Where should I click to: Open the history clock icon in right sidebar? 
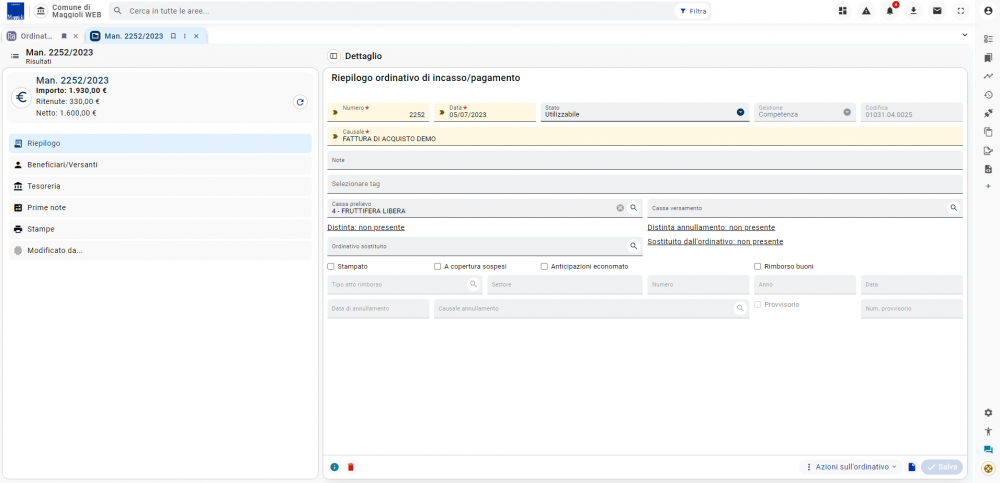(989, 94)
